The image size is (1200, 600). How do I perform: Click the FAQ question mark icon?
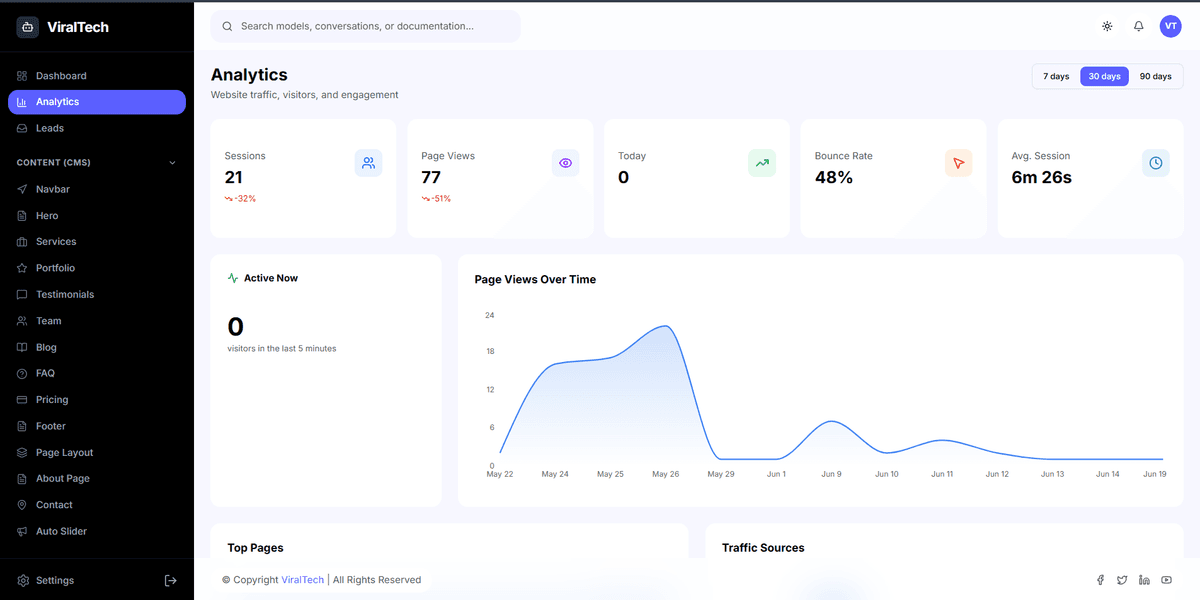pyautogui.click(x=22, y=373)
